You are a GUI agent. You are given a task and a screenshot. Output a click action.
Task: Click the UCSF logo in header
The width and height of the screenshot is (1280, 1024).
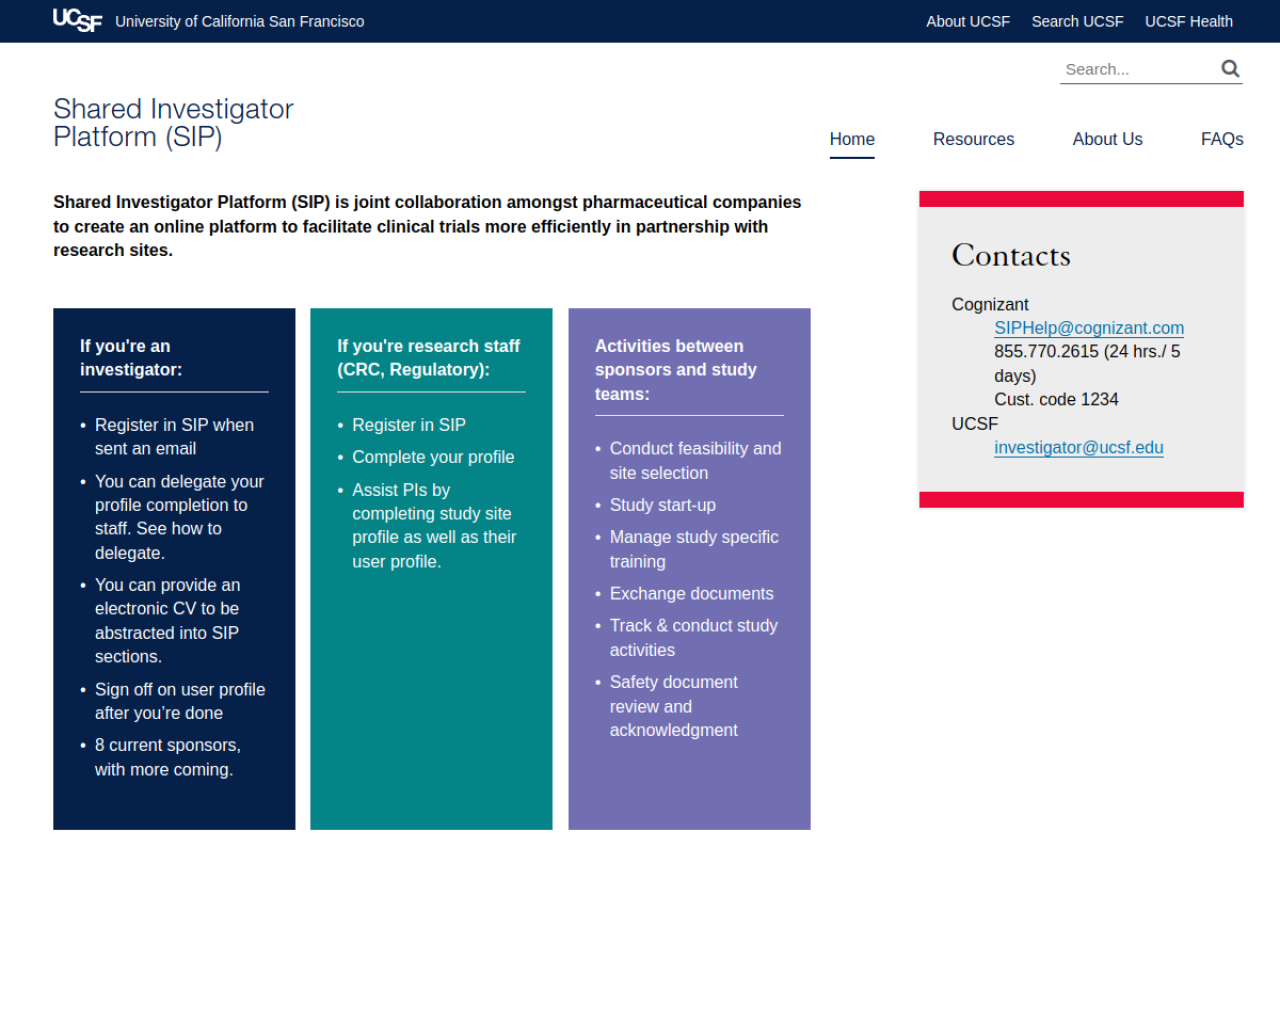pos(77,20)
